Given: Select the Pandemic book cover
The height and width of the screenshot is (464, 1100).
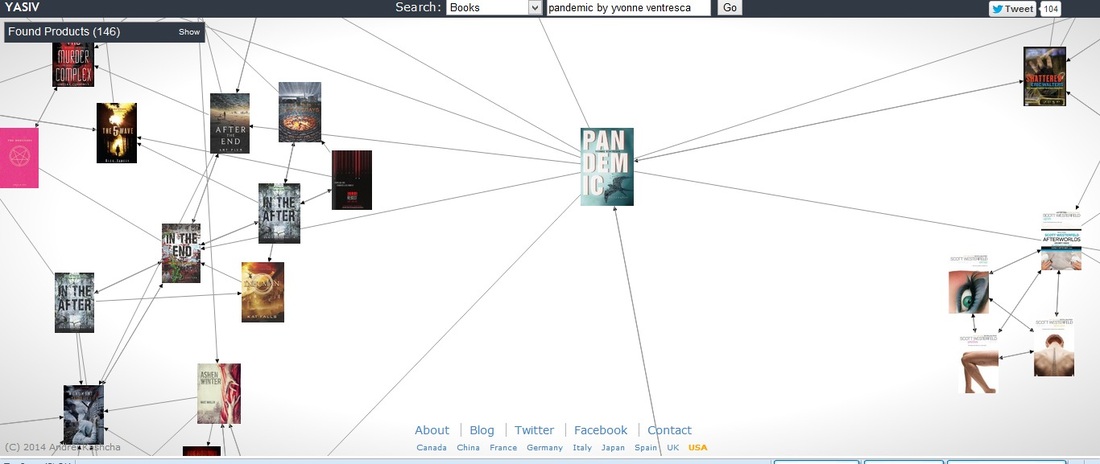Looking at the screenshot, I should click(607, 166).
